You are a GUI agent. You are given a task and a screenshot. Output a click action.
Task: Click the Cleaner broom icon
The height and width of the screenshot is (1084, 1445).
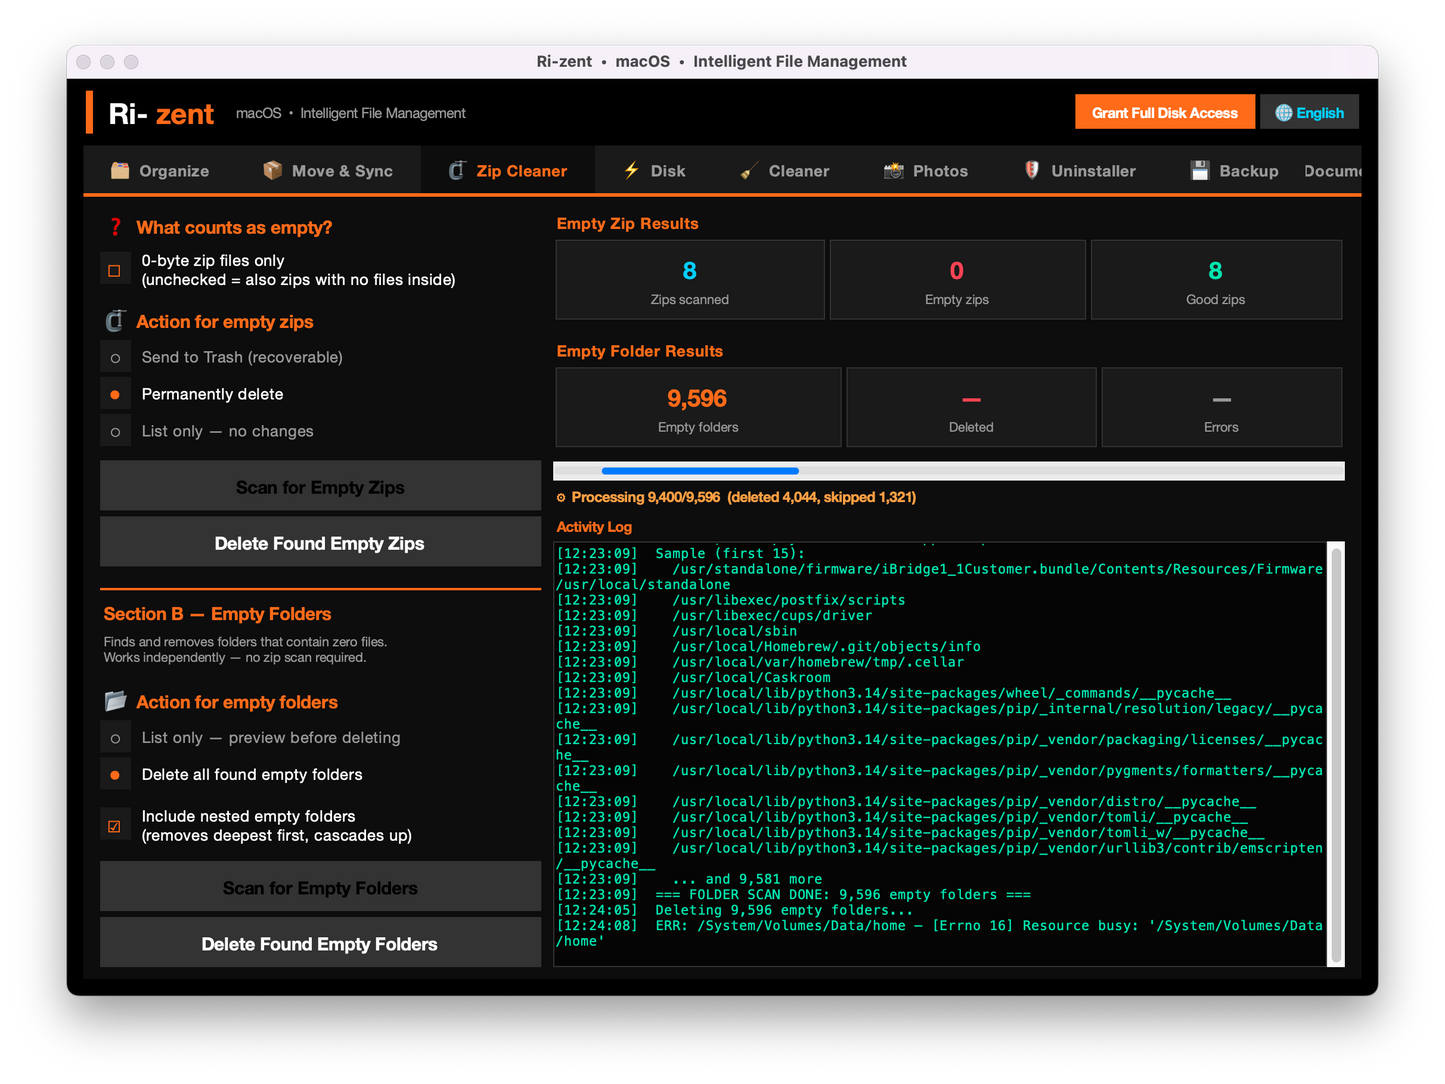[749, 171]
